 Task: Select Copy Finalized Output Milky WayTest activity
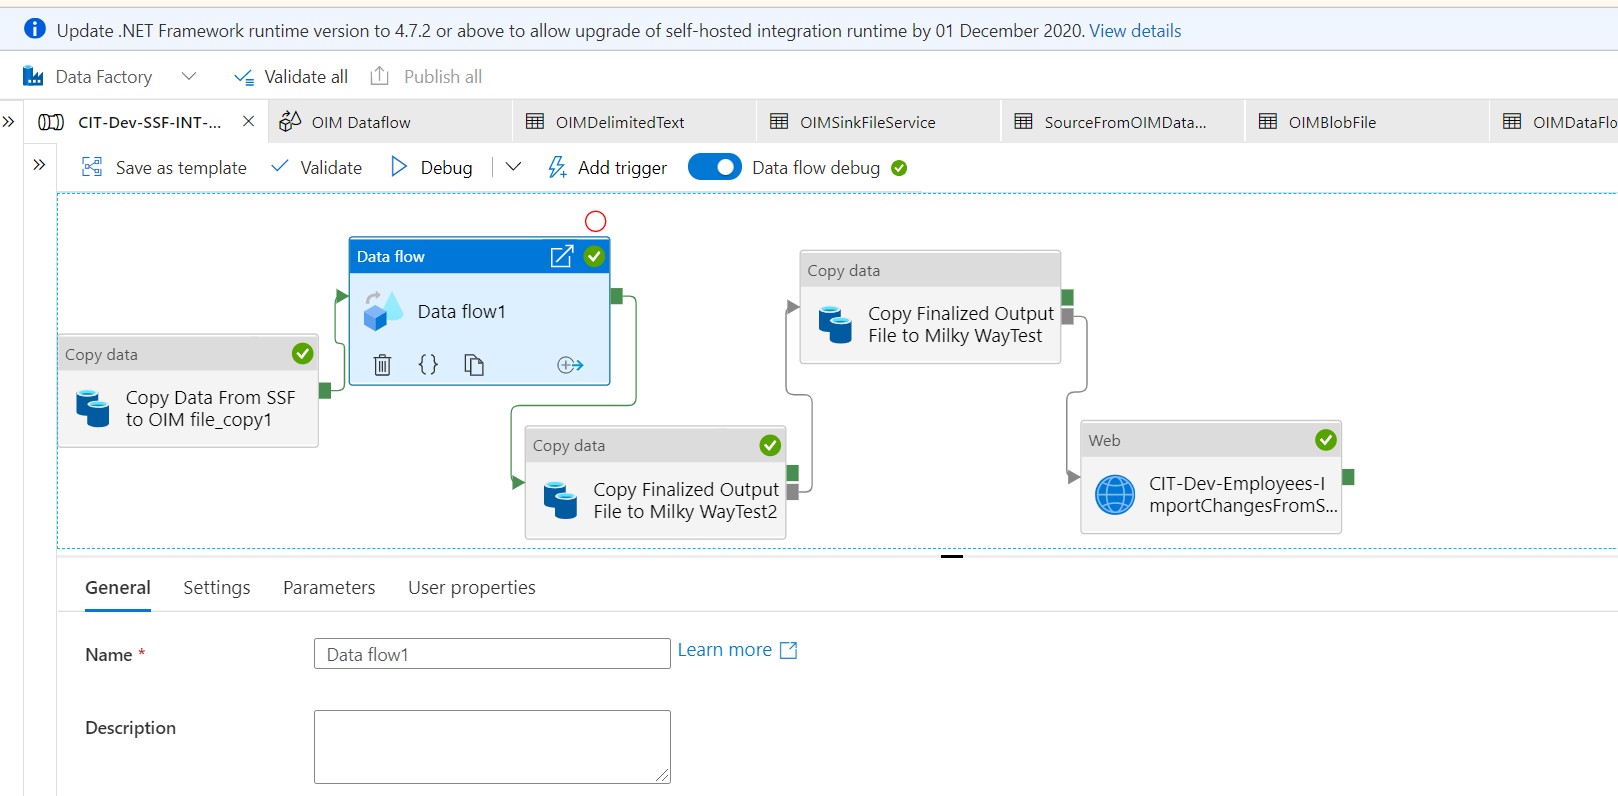(930, 307)
